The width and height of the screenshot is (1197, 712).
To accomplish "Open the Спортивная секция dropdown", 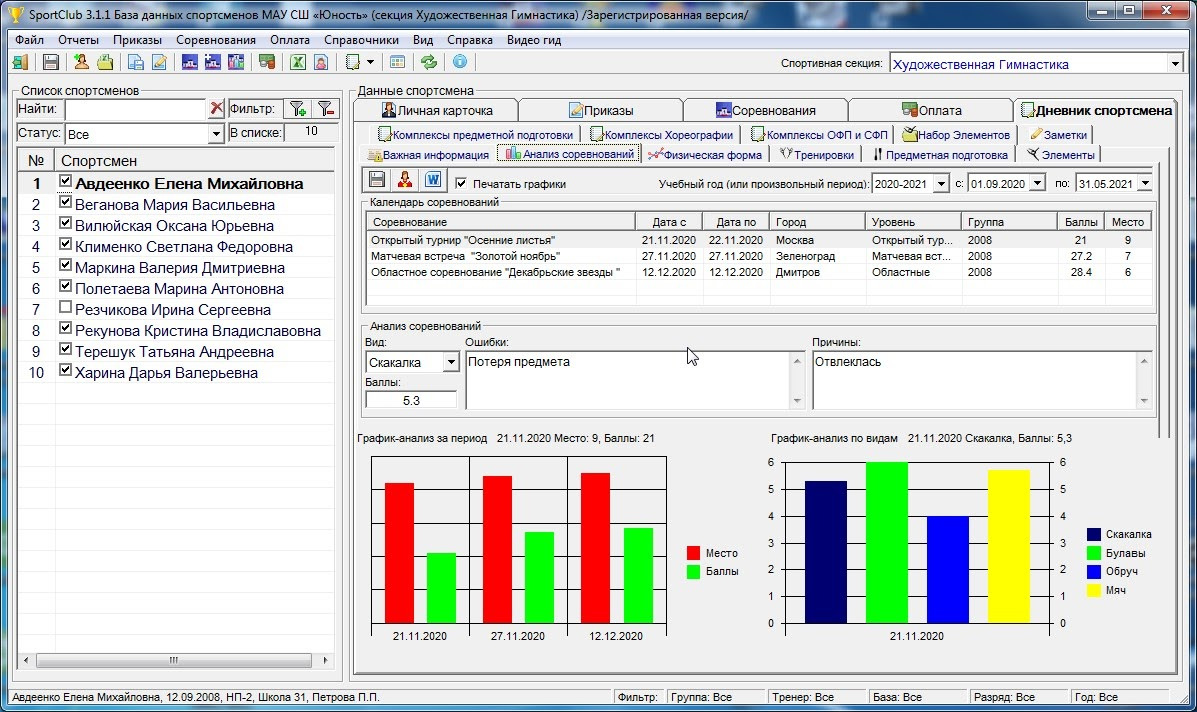I will (1174, 64).
